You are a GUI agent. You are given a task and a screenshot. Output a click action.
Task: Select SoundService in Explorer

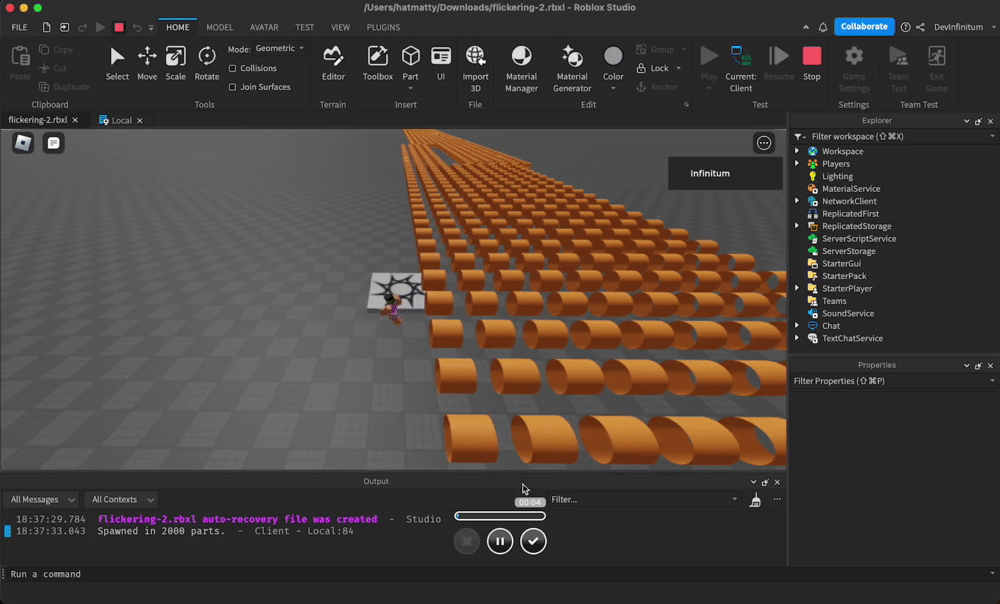[848, 313]
